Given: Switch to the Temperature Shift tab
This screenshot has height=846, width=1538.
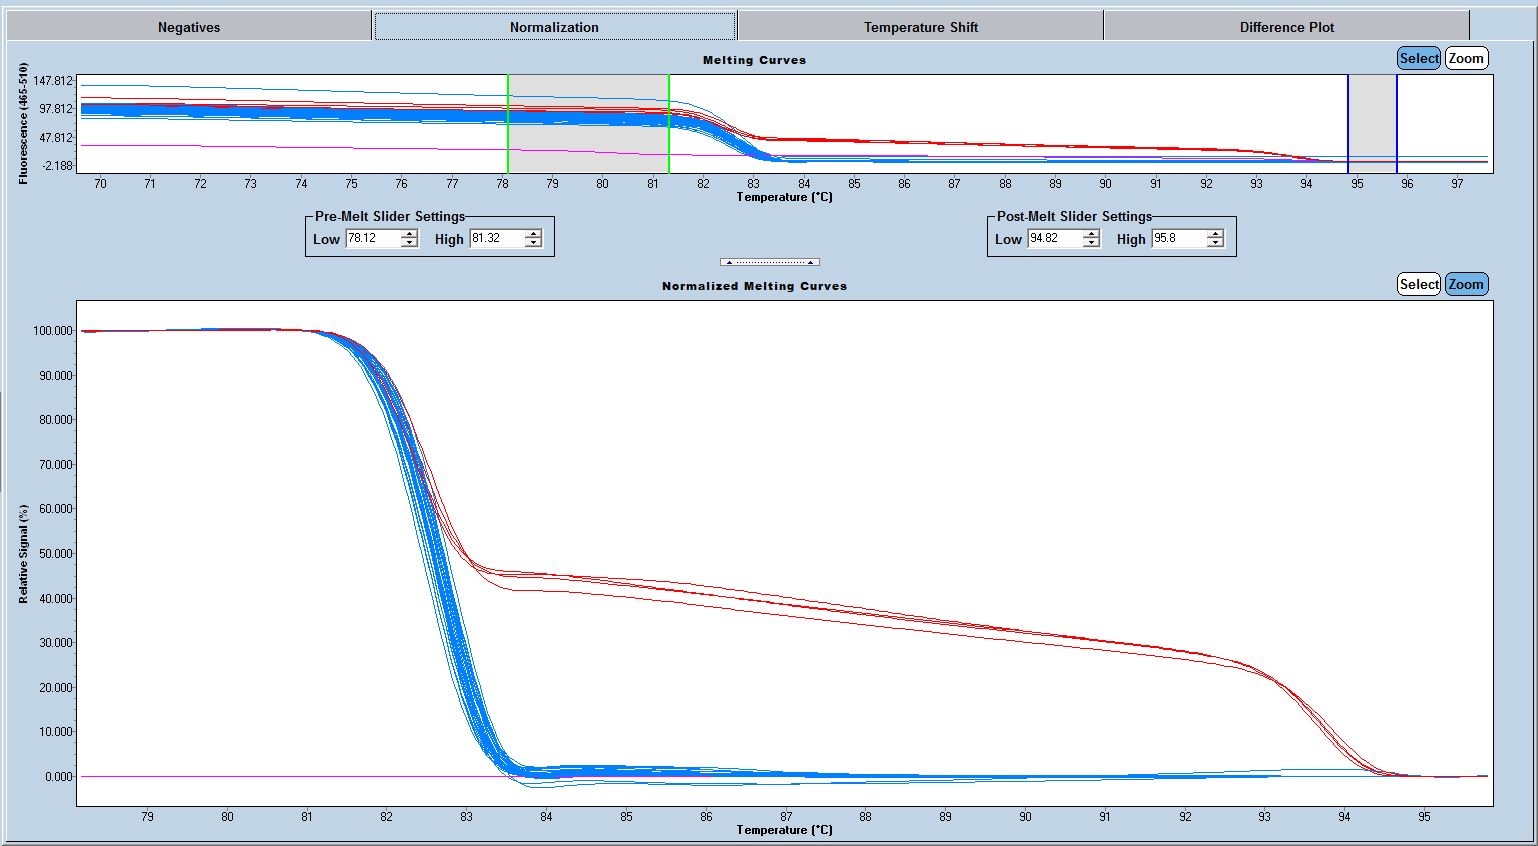Looking at the screenshot, I should [920, 27].
